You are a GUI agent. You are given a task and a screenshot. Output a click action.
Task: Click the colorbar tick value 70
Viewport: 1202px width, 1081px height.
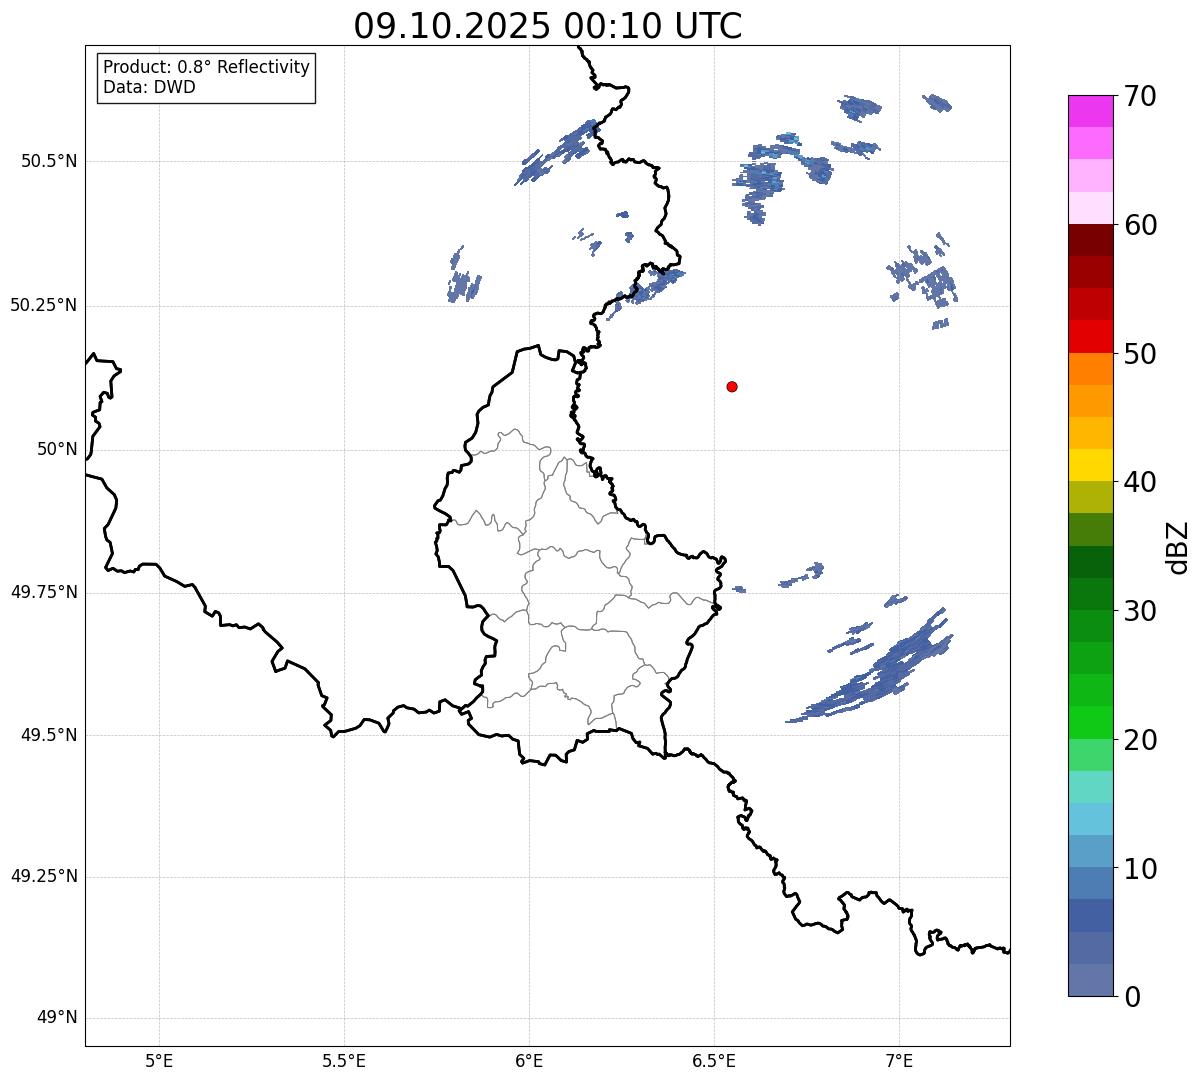1140,96
